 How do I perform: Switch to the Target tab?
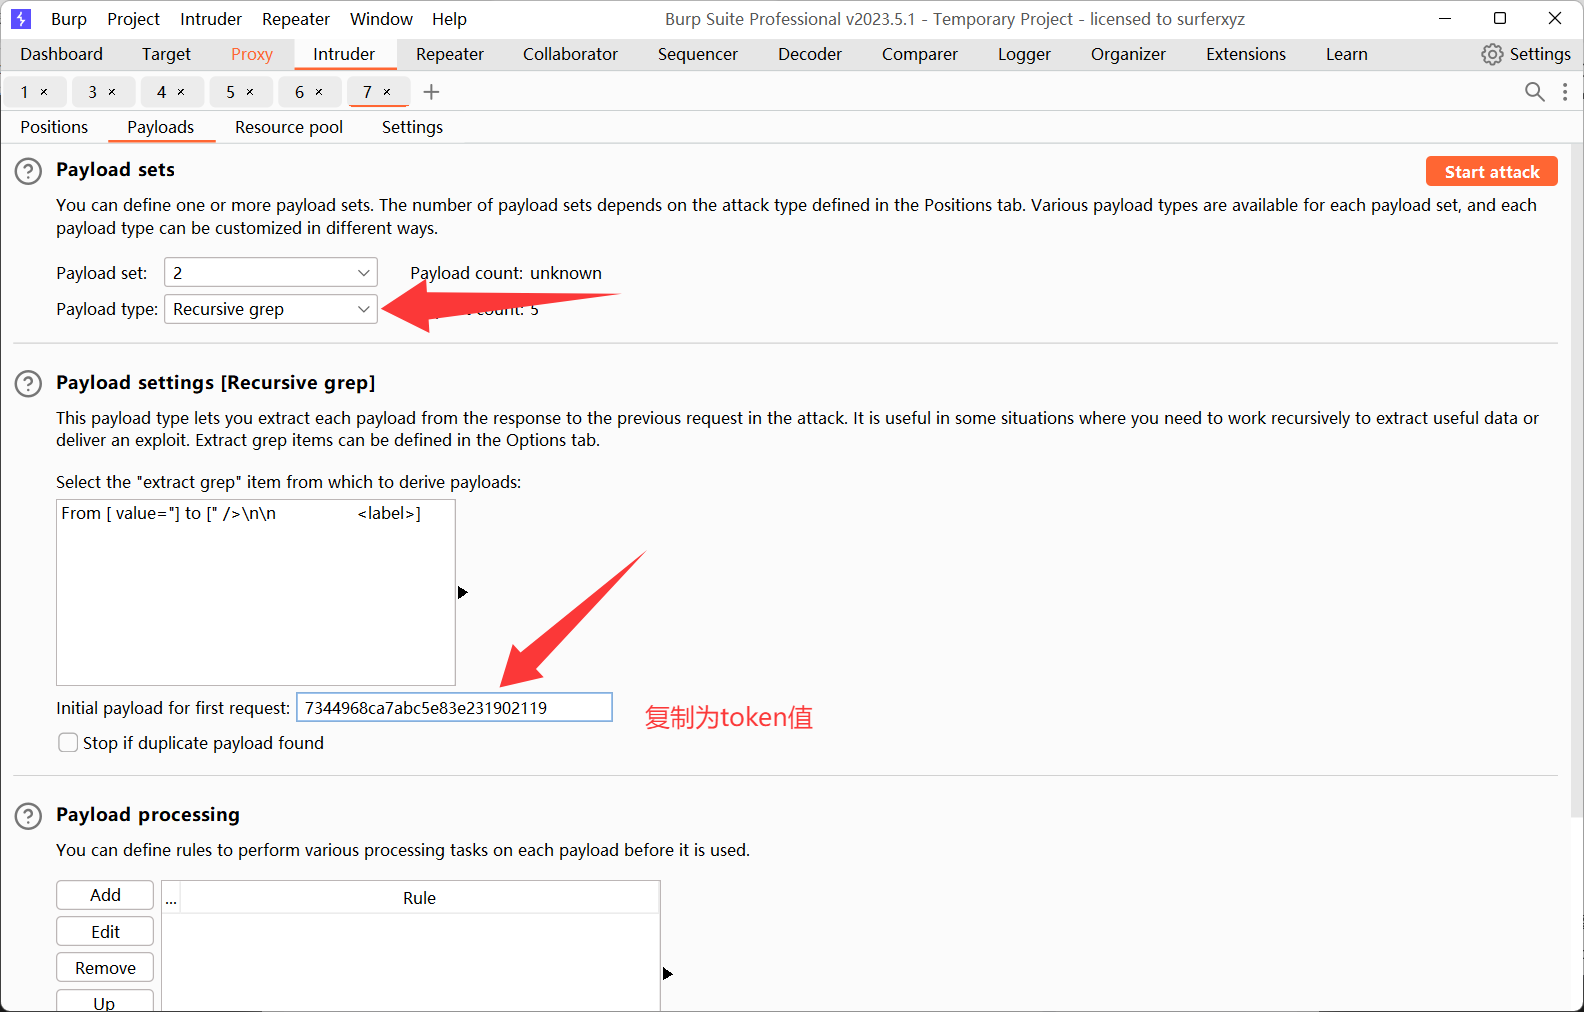pyautogui.click(x=166, y=54)
